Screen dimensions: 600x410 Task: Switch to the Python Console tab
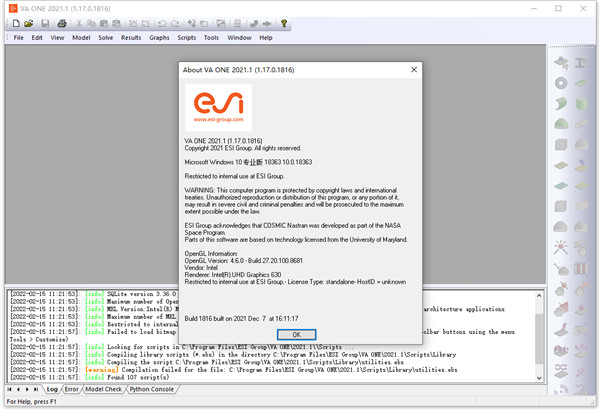[x=152, y=389]
